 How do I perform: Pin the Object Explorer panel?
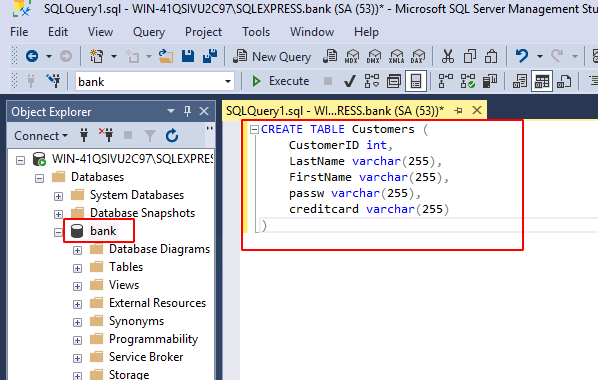point(187,111)
